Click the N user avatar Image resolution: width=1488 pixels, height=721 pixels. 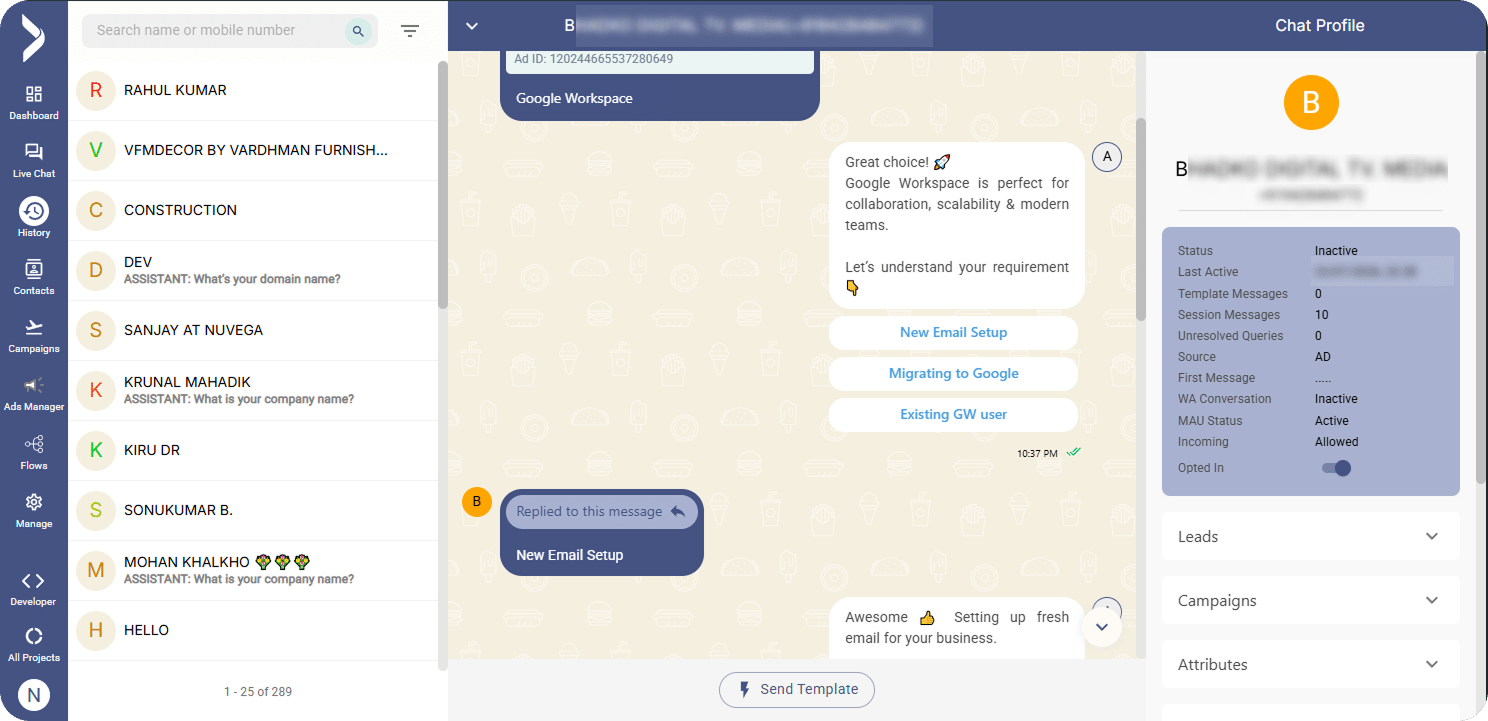(34, 695)
